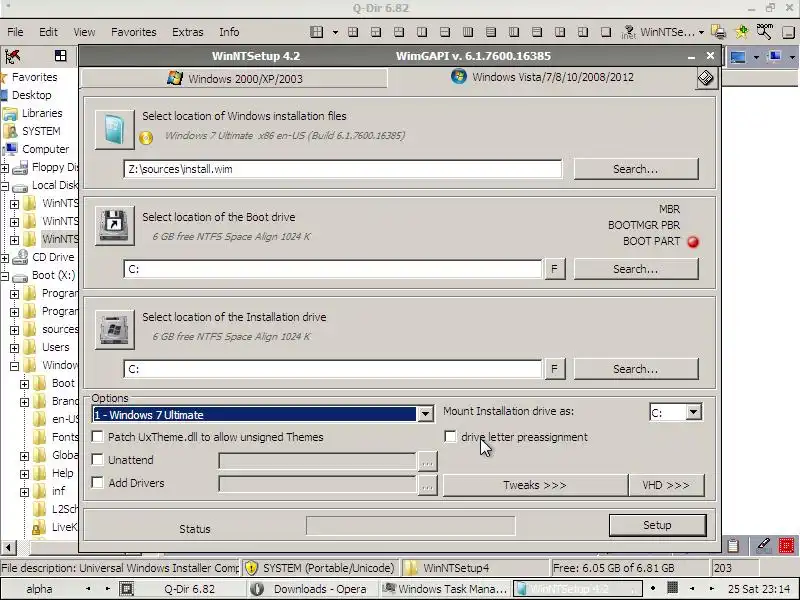The image size is (800, 600).
Task: Tick the Unattend checkbox
Action: pyautogui.click(x=97, y=459)
